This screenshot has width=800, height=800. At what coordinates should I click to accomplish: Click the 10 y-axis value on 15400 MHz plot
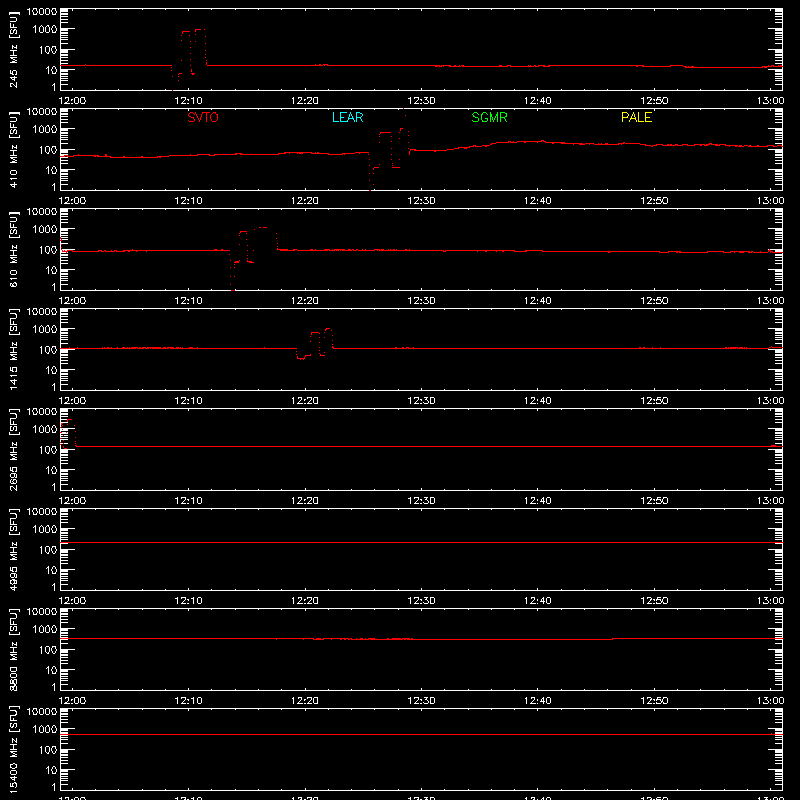click(x=51, y=770)
